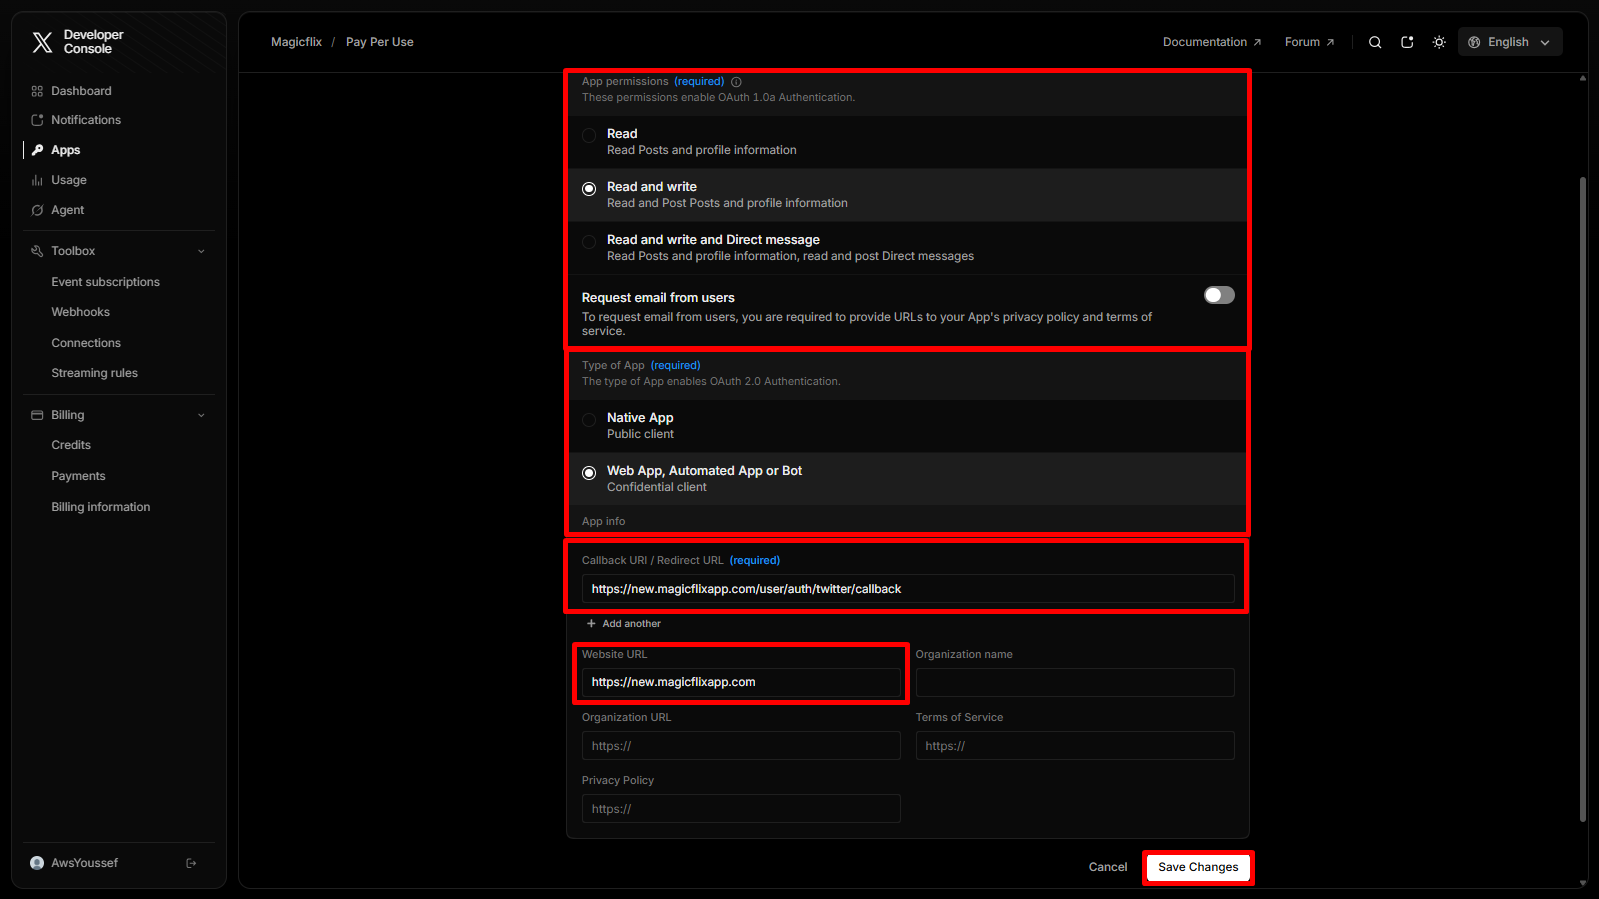Open Event subscriptions in the sidebar
The image size is (1599, 899).
coord(106,282)
